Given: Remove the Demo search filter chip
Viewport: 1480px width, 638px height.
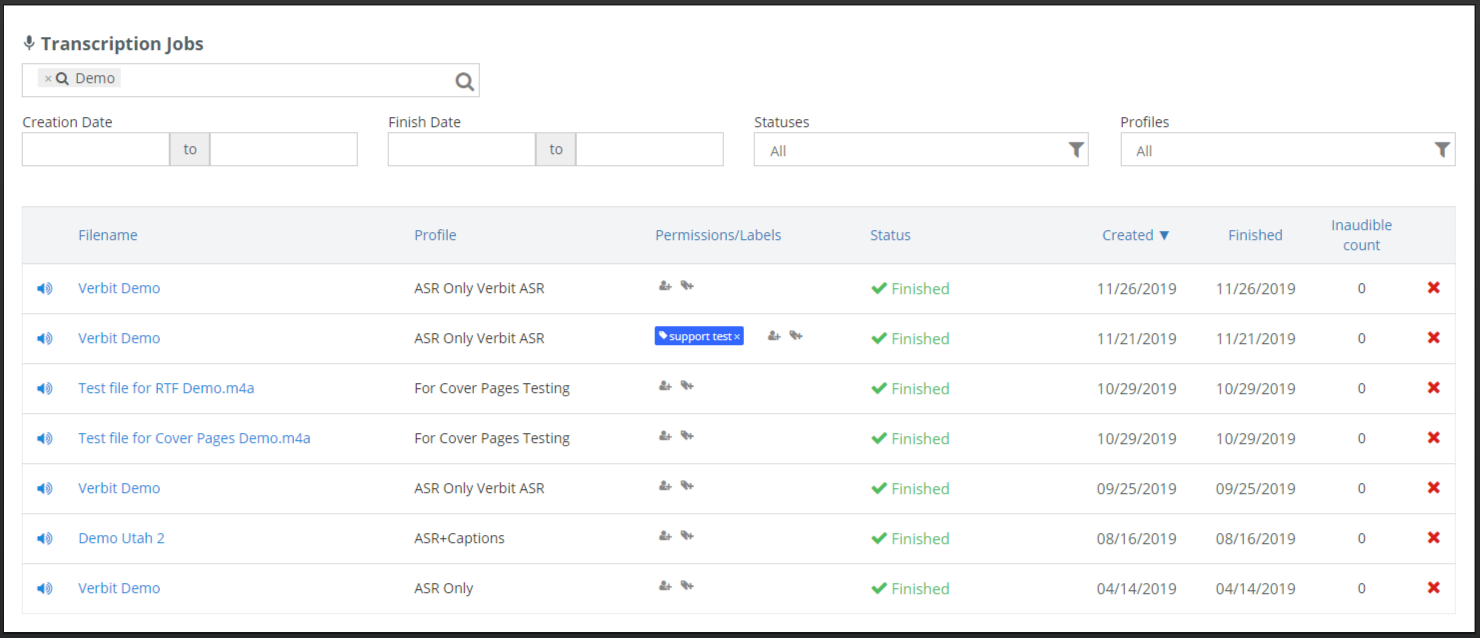Looking at the screenshot, I should tap(48, 79).
